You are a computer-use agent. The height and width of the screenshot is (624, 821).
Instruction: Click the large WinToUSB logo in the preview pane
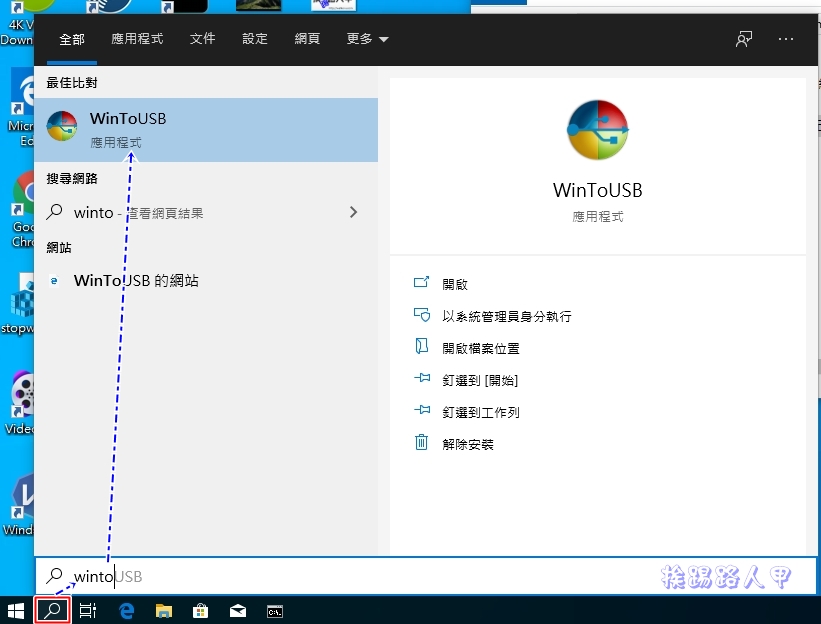pos(597,130)
